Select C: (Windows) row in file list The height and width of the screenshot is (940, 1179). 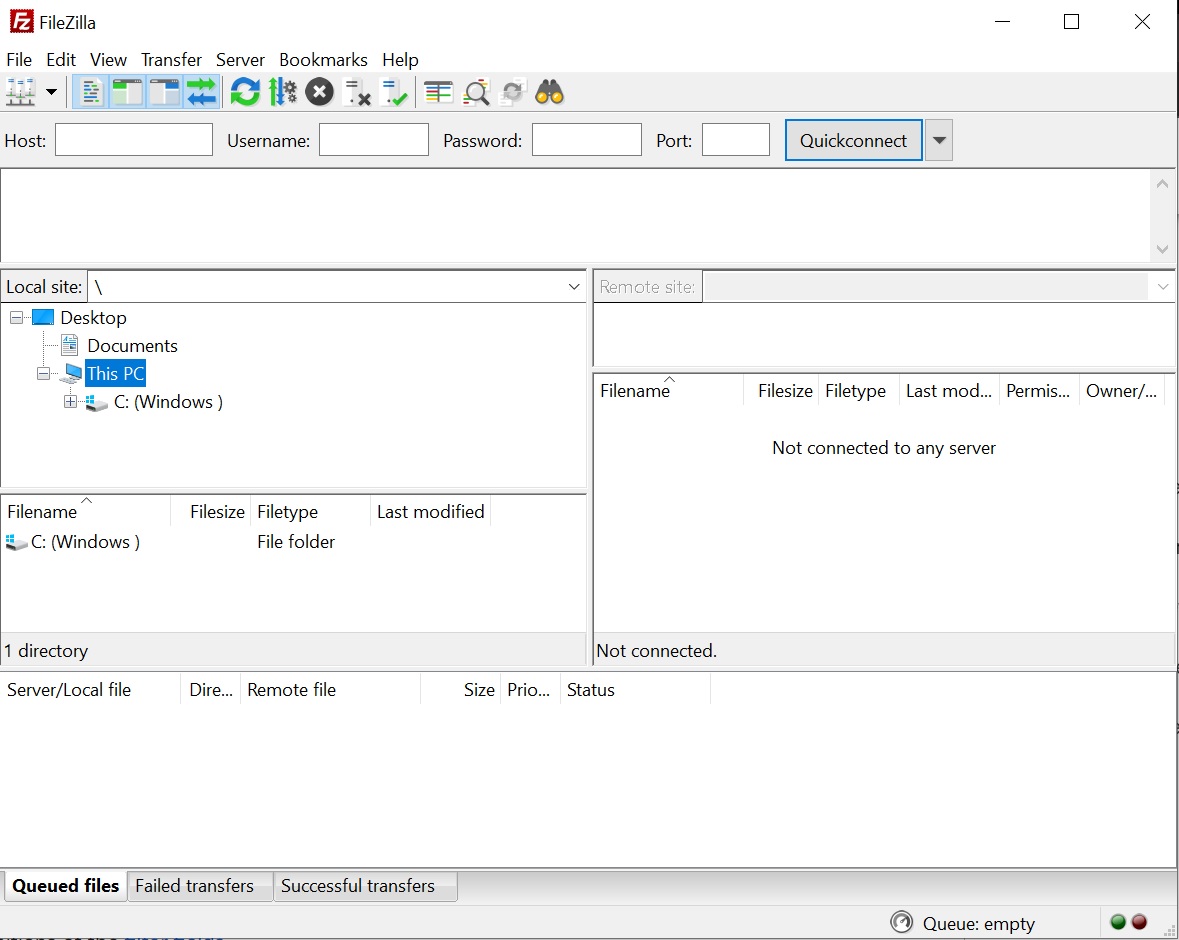point(293,541)
